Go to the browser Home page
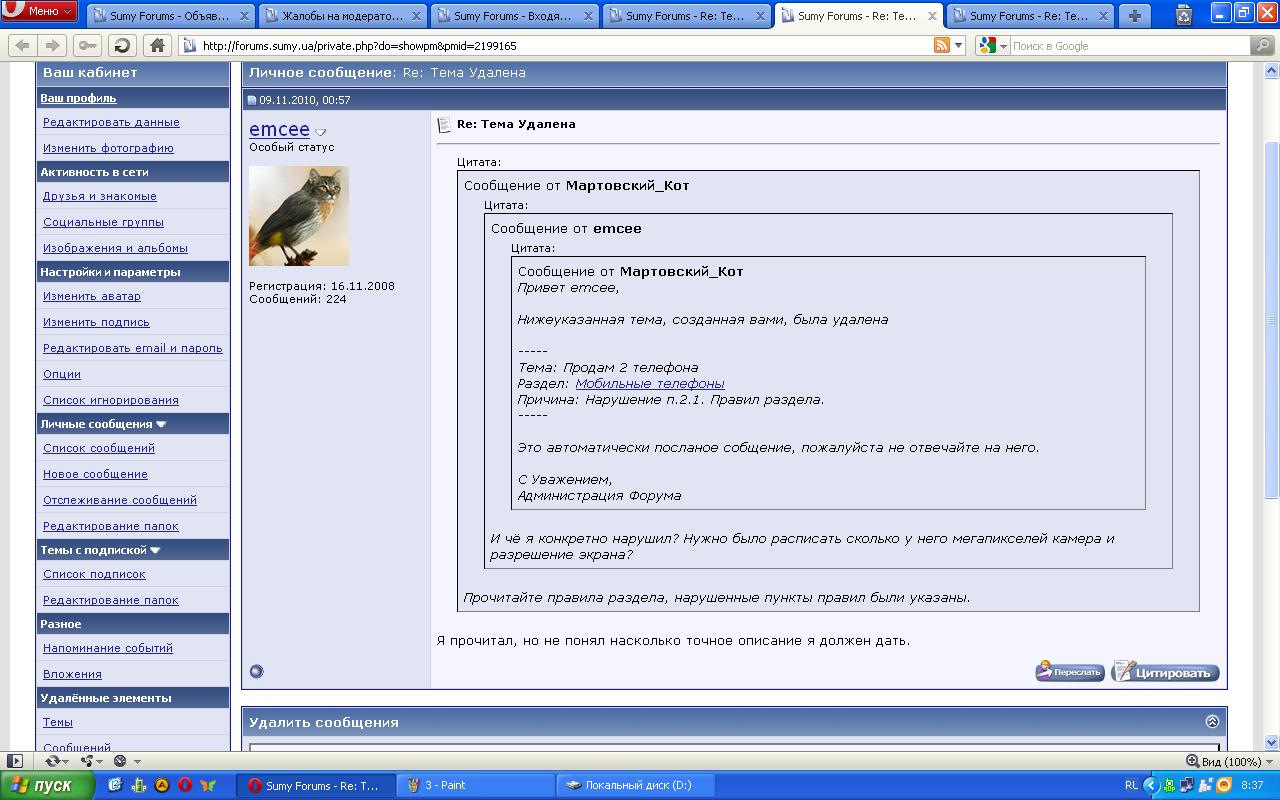 click(x=156, y=46)
